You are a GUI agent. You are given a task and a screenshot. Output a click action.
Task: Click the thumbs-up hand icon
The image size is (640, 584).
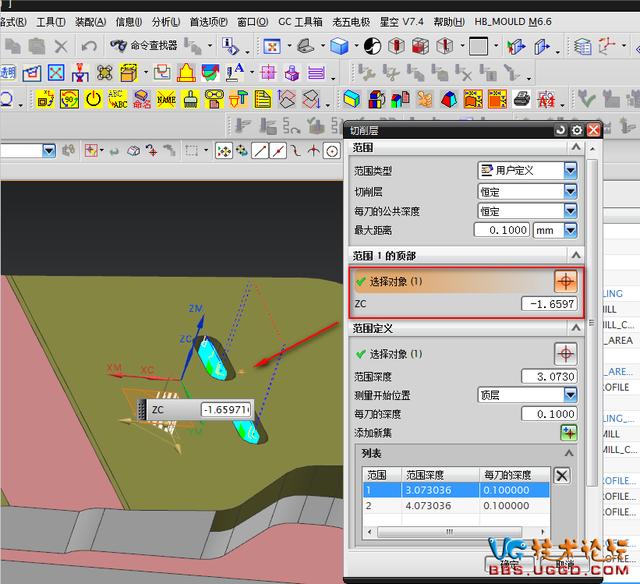pyautogui.click(x=424, y=99)
